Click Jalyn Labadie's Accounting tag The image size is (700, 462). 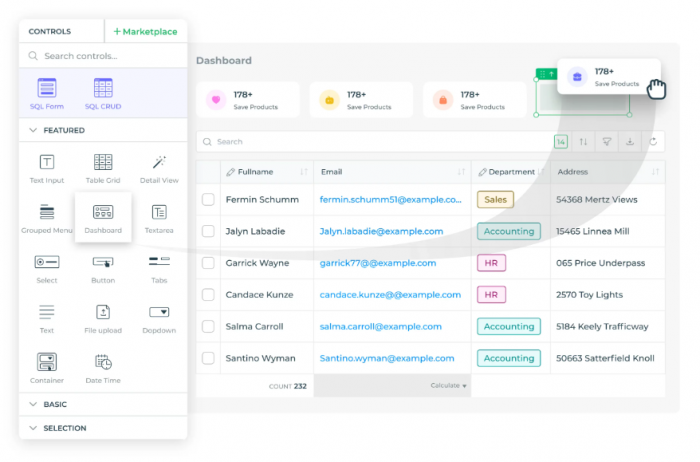[x=509, y=231]
